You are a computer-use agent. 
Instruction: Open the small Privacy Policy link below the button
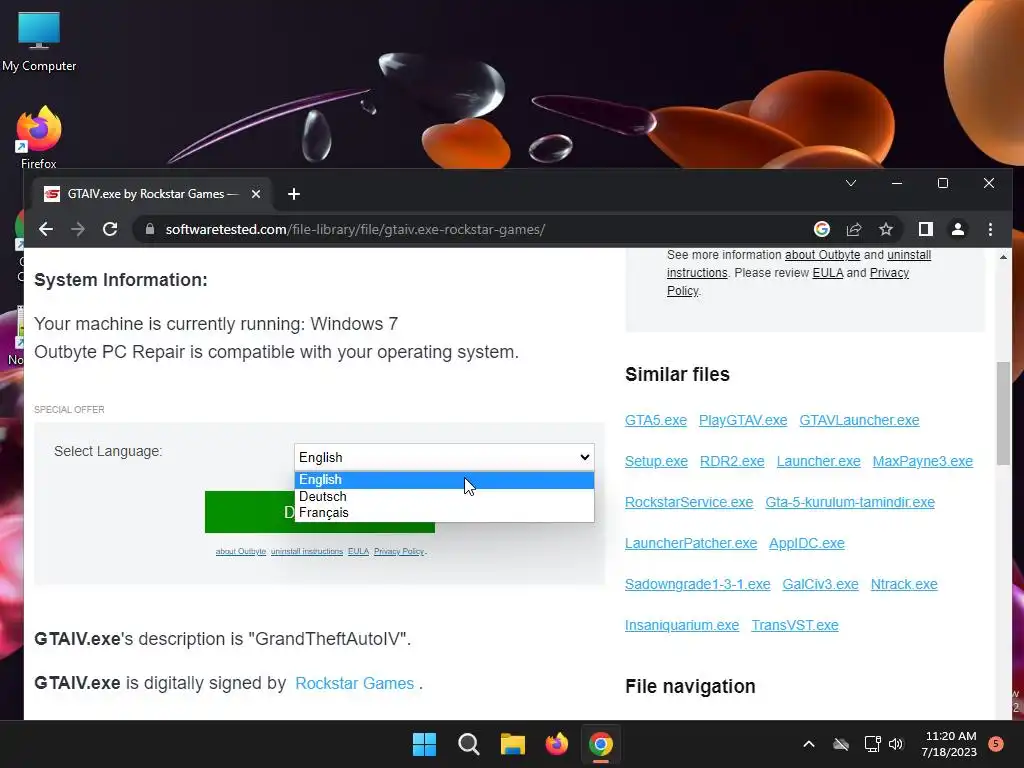coord(398,551)
